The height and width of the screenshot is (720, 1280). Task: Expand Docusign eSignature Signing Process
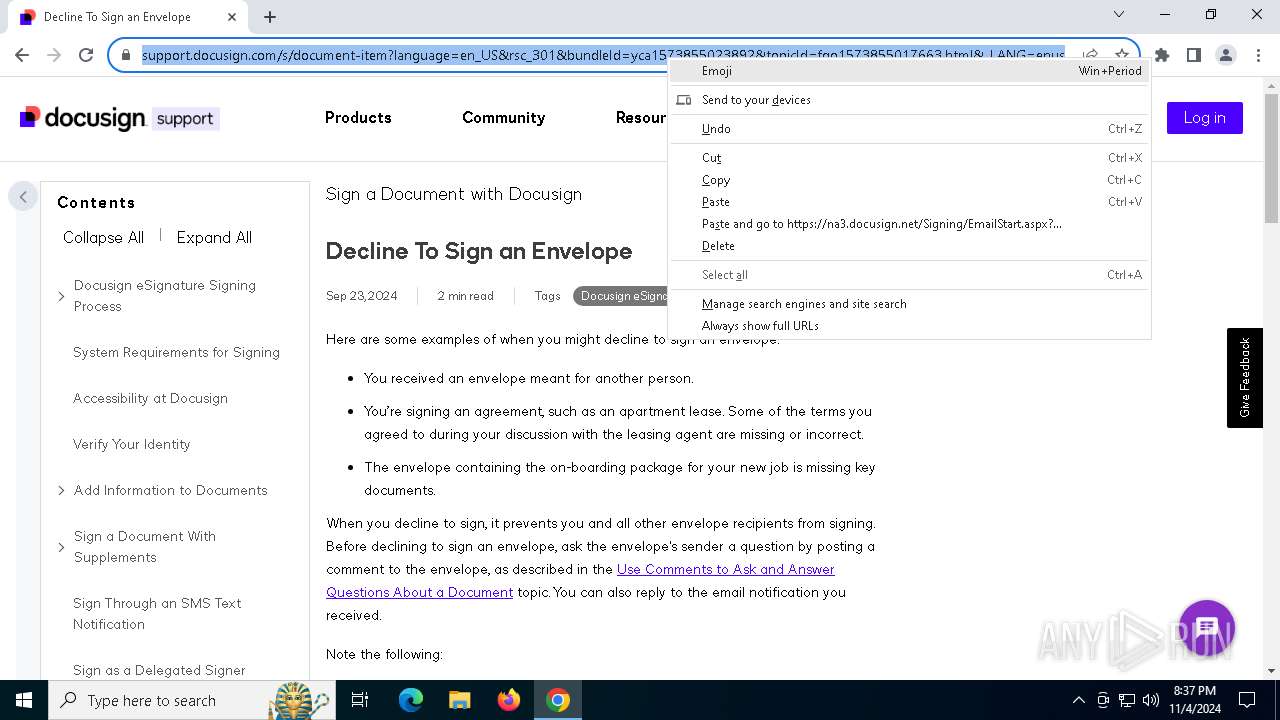click(x=61, y=296)
